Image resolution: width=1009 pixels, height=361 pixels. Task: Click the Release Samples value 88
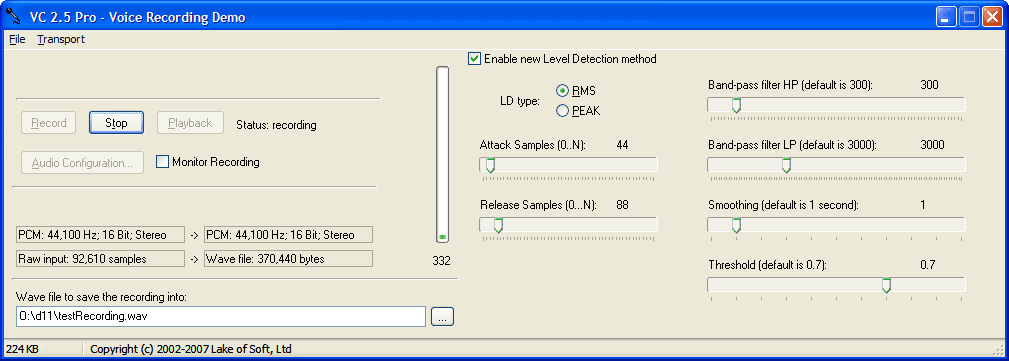point(622,205)
